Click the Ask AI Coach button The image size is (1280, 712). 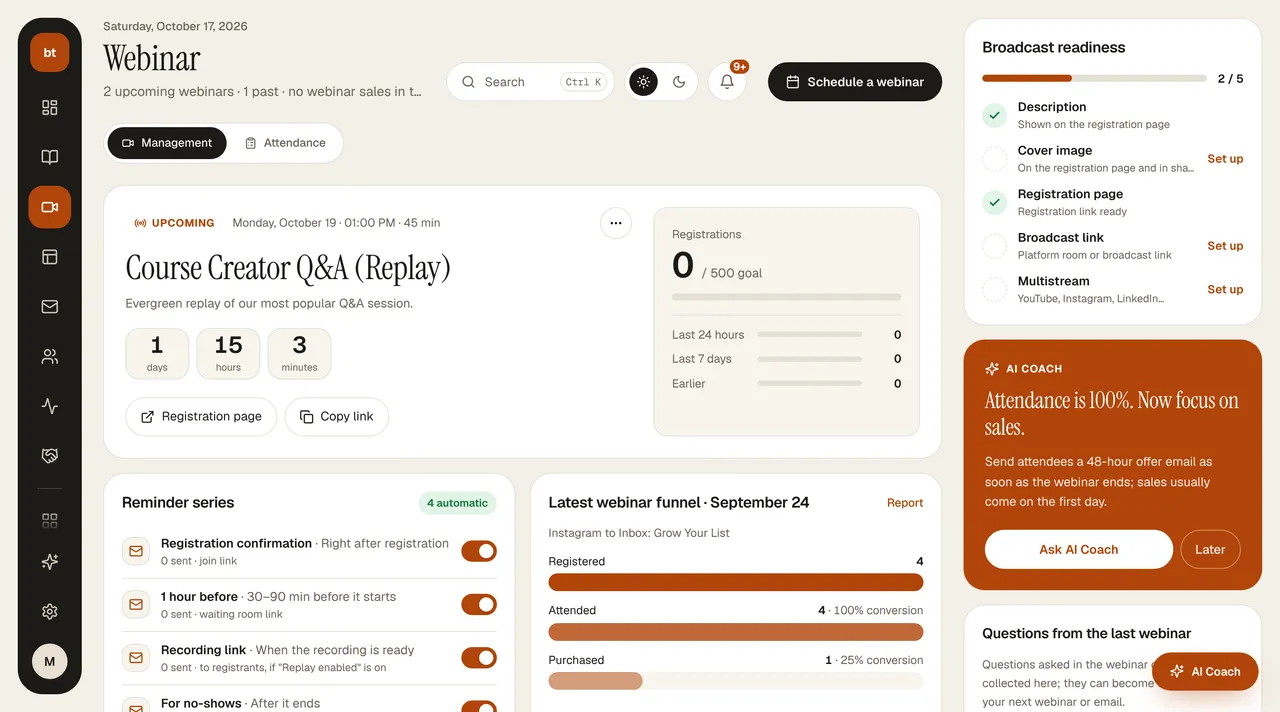pyautogui.click(x=1078, y=549)
